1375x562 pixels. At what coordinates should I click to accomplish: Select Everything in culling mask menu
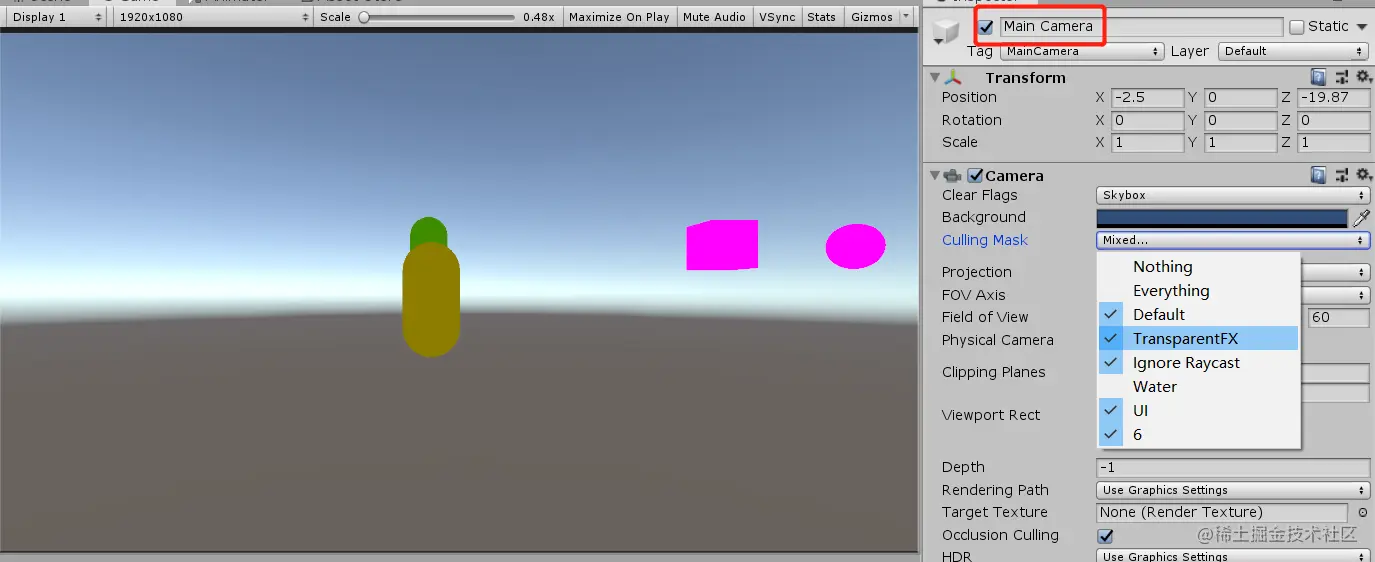pos(1198,291)
